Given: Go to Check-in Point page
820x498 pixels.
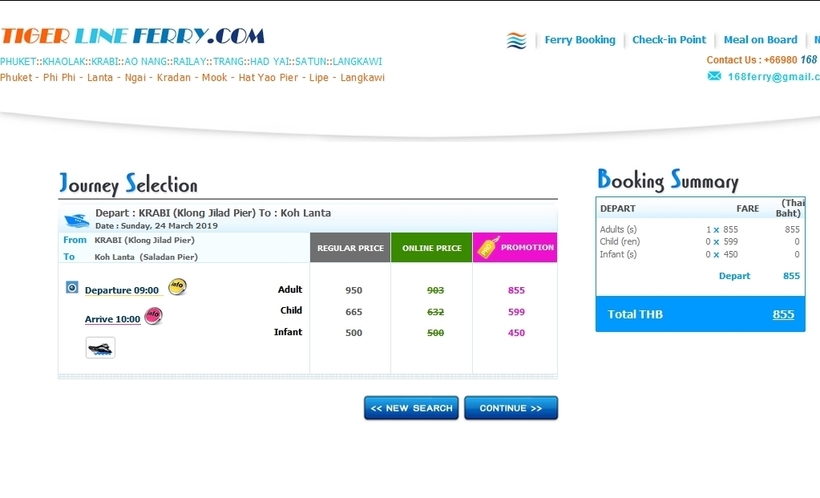Looking at the screenshot, I should 669,40.
